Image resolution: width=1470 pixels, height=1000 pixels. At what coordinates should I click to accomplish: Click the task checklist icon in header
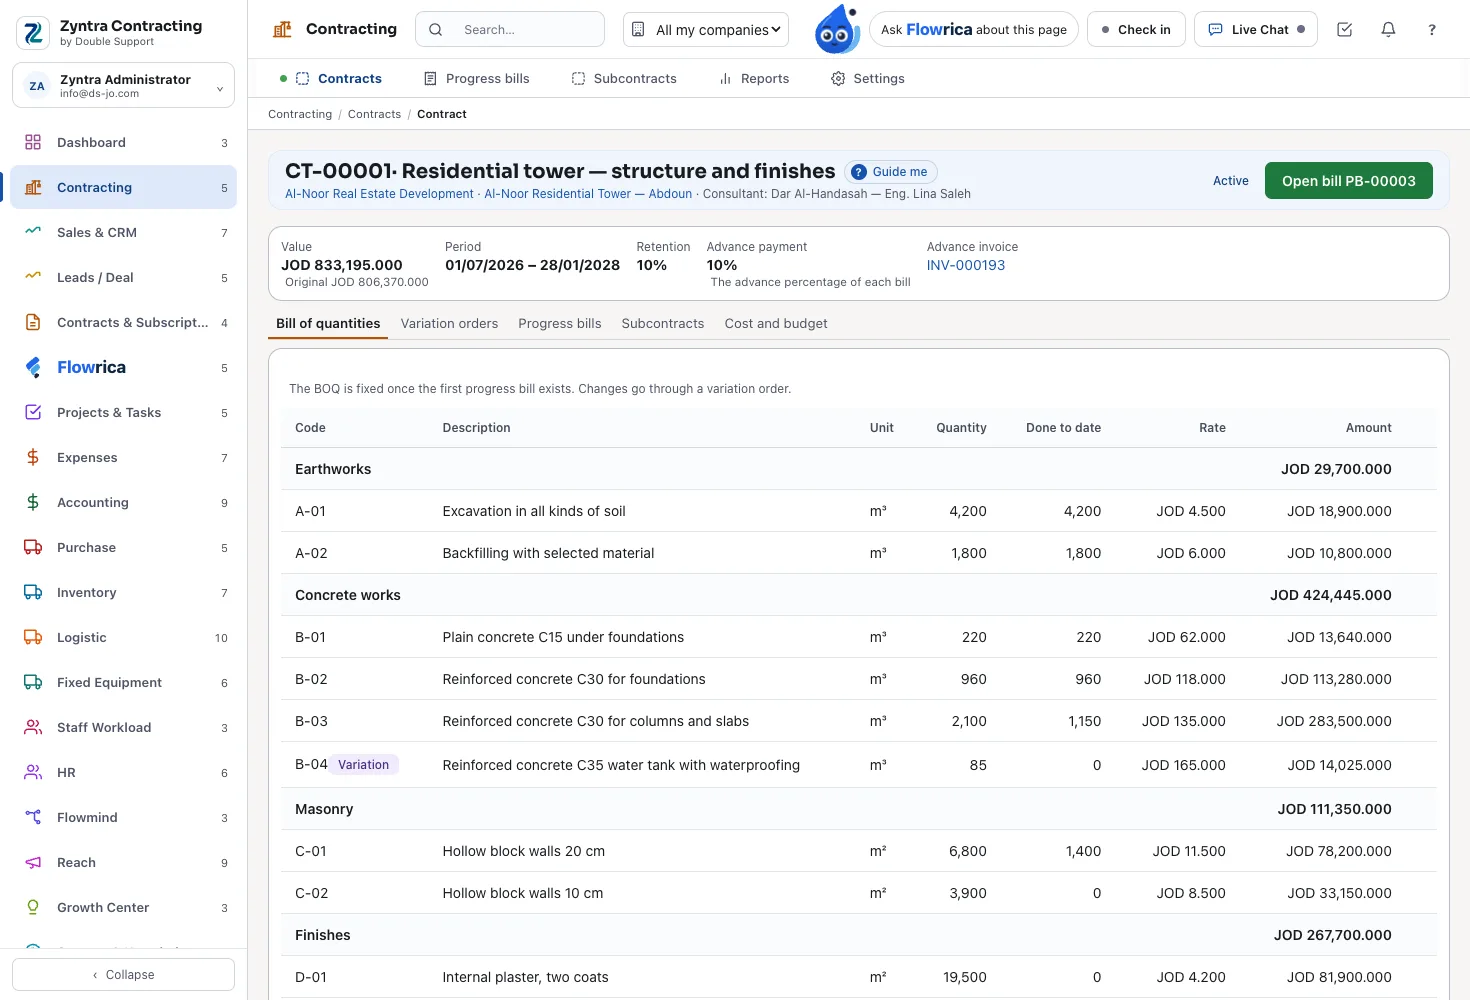tap(1344, 30)
